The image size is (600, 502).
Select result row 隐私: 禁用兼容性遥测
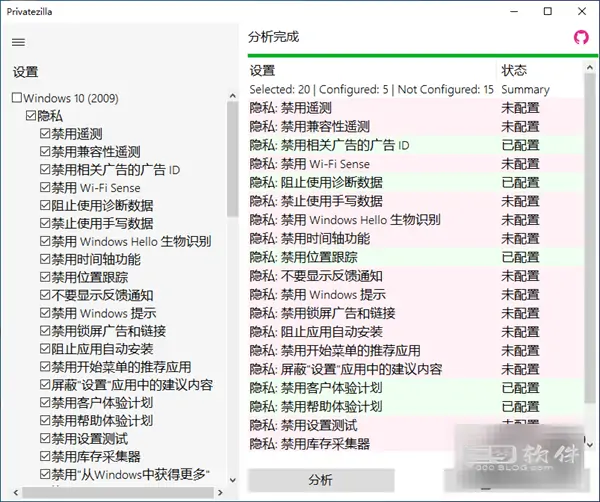click(416, 127)
